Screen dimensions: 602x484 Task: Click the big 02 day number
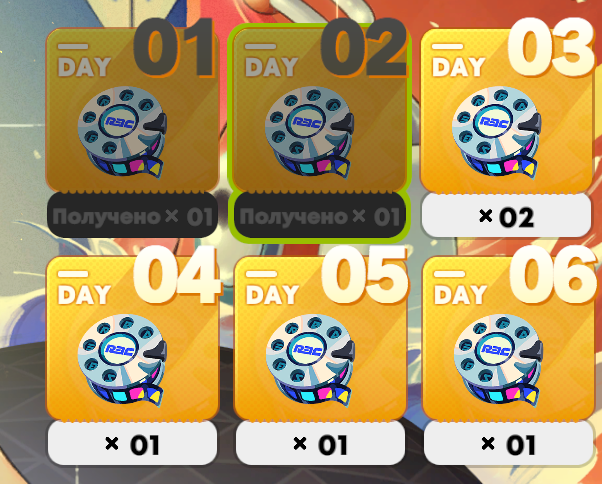364,48
